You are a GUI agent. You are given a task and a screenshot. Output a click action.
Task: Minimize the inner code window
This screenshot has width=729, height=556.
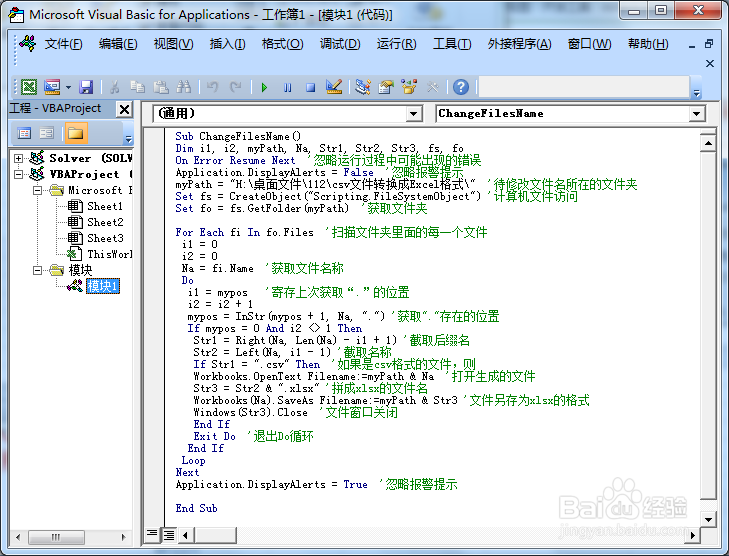click(x=692, y=45)
